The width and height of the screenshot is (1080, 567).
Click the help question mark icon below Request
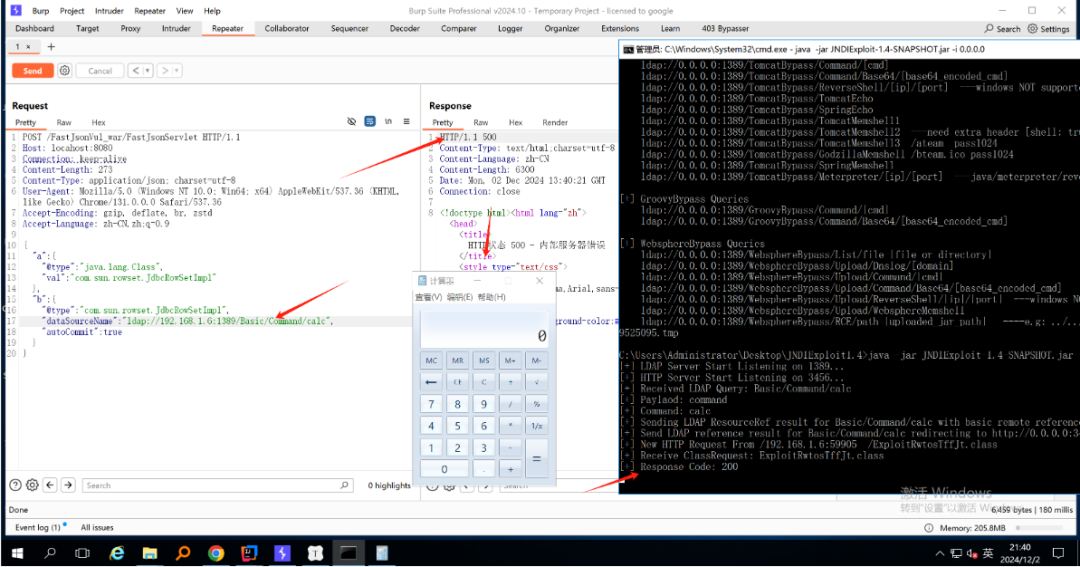tap(15, 485)
